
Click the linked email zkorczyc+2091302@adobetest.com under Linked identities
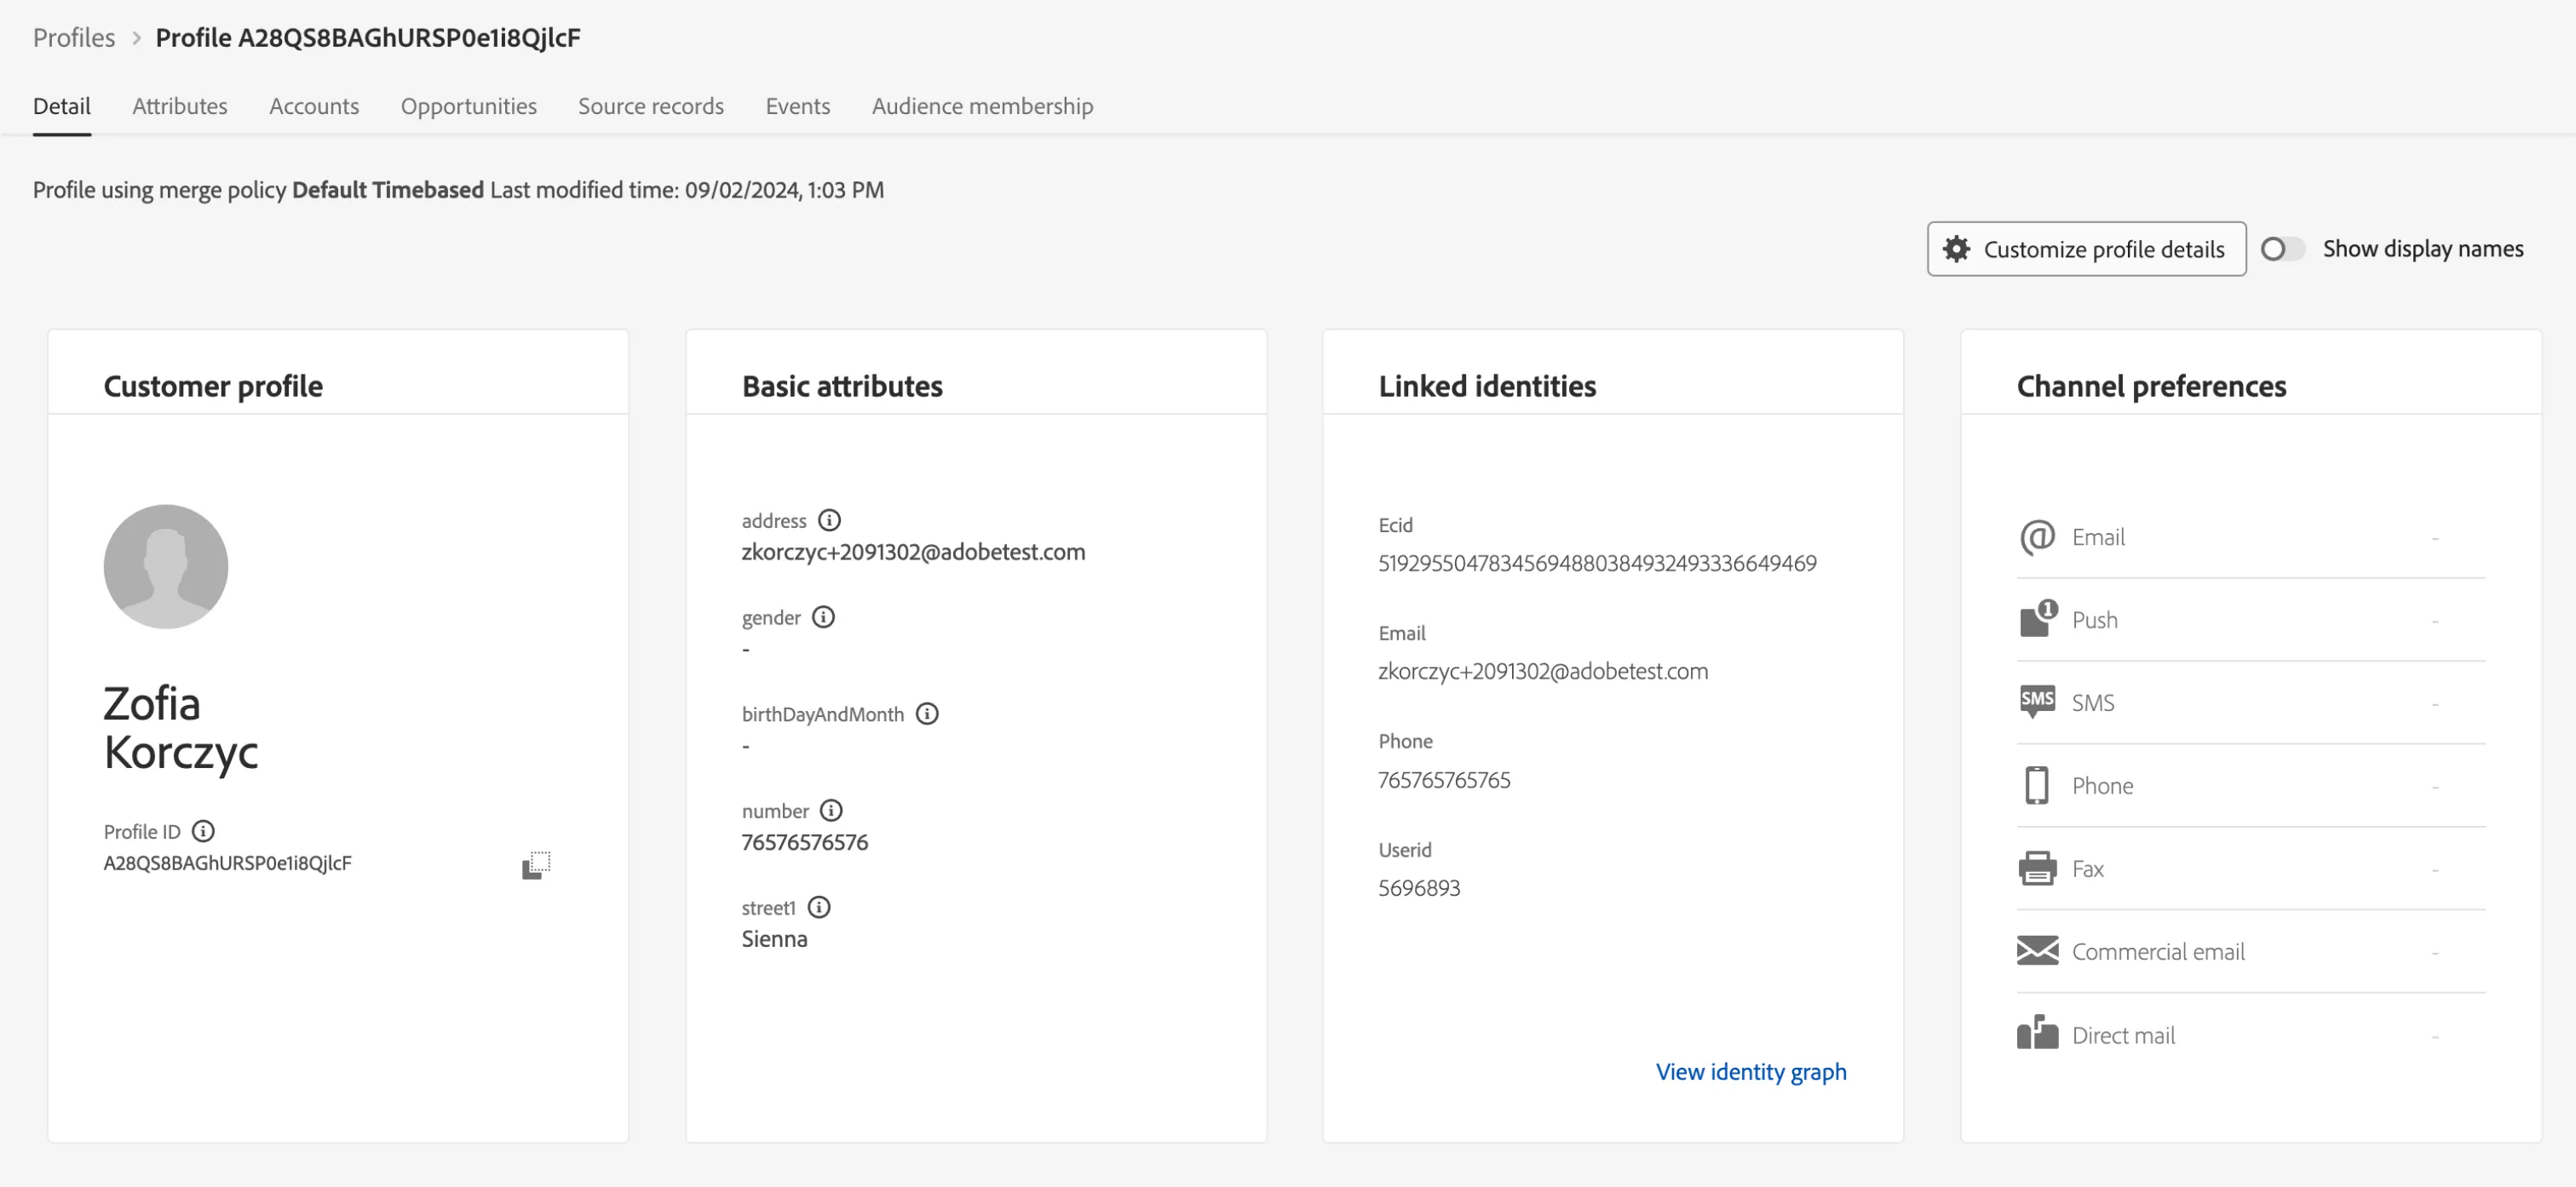[1543, 671]
